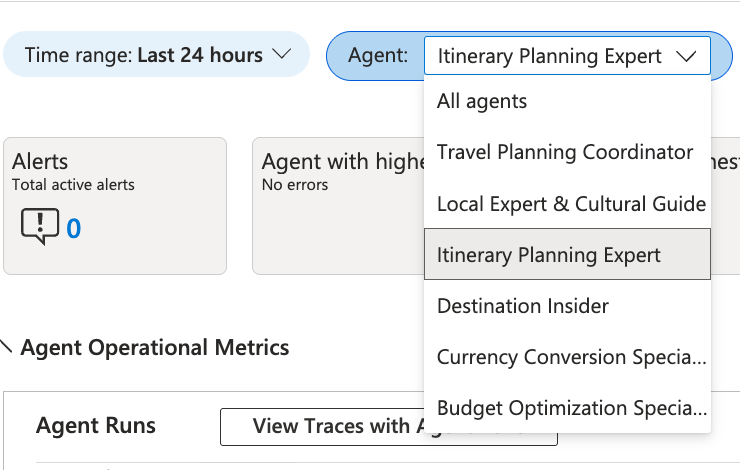Select All agents from the list
Image resolution: width=740 pixels, height=470 pixels.
click(x=482, y=101)
